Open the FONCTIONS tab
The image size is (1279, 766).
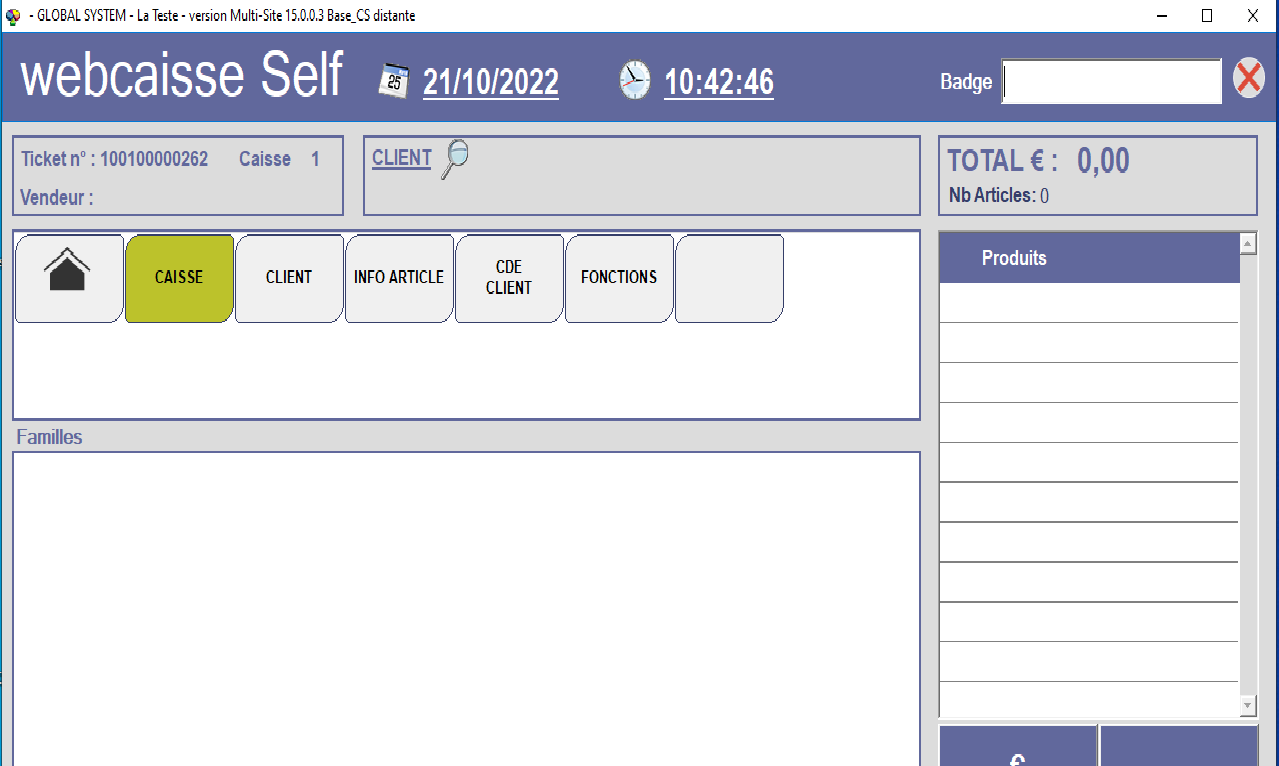619,278
